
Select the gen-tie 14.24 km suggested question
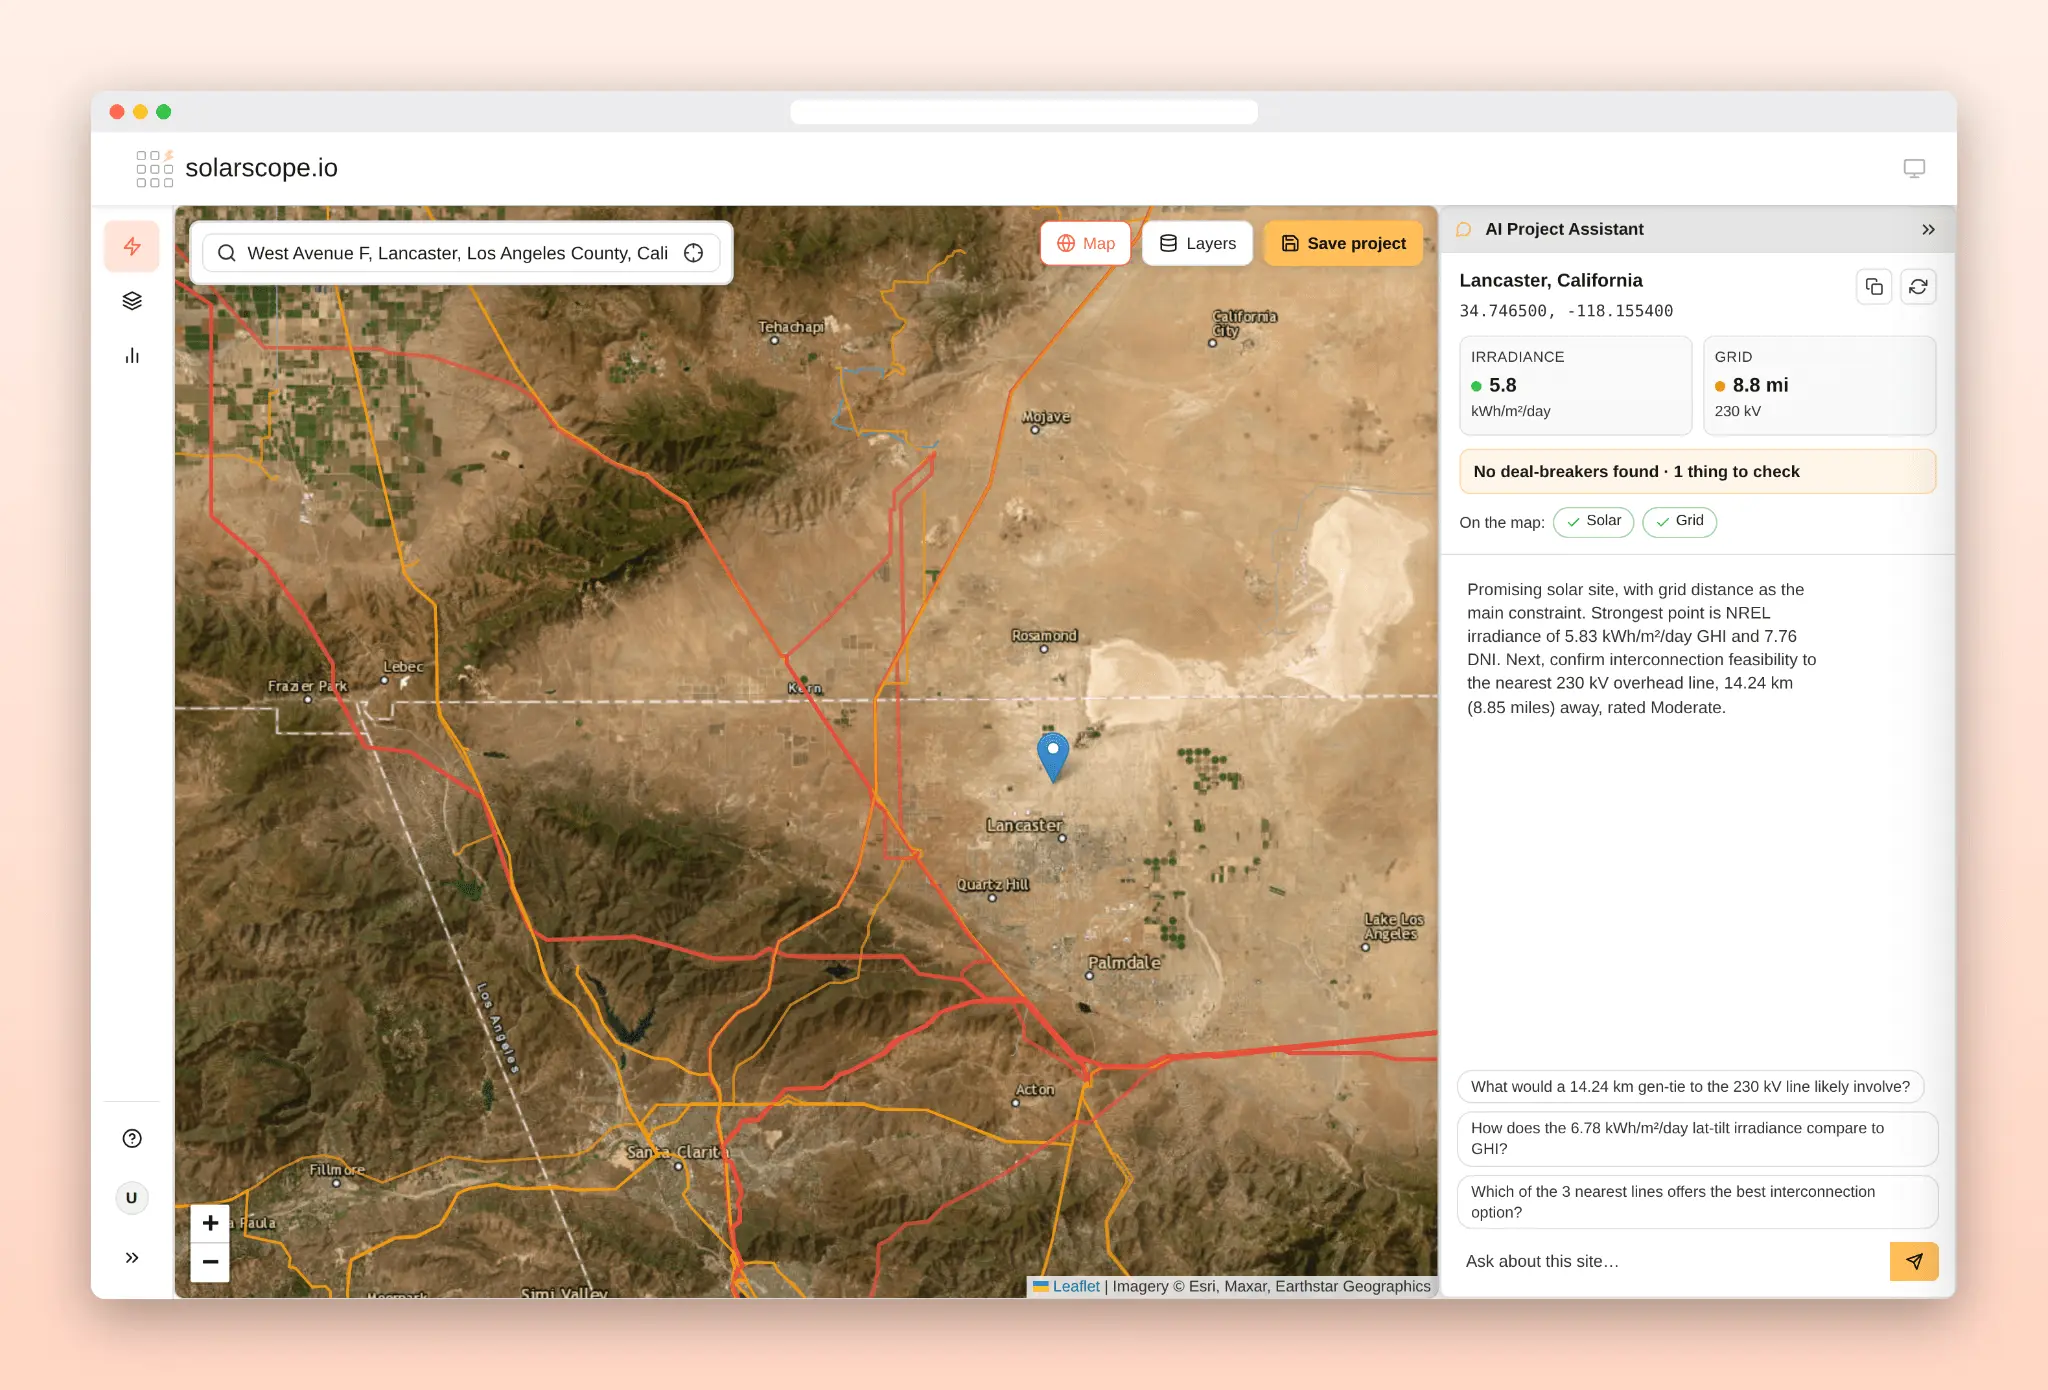[x=1691, y=1087]
